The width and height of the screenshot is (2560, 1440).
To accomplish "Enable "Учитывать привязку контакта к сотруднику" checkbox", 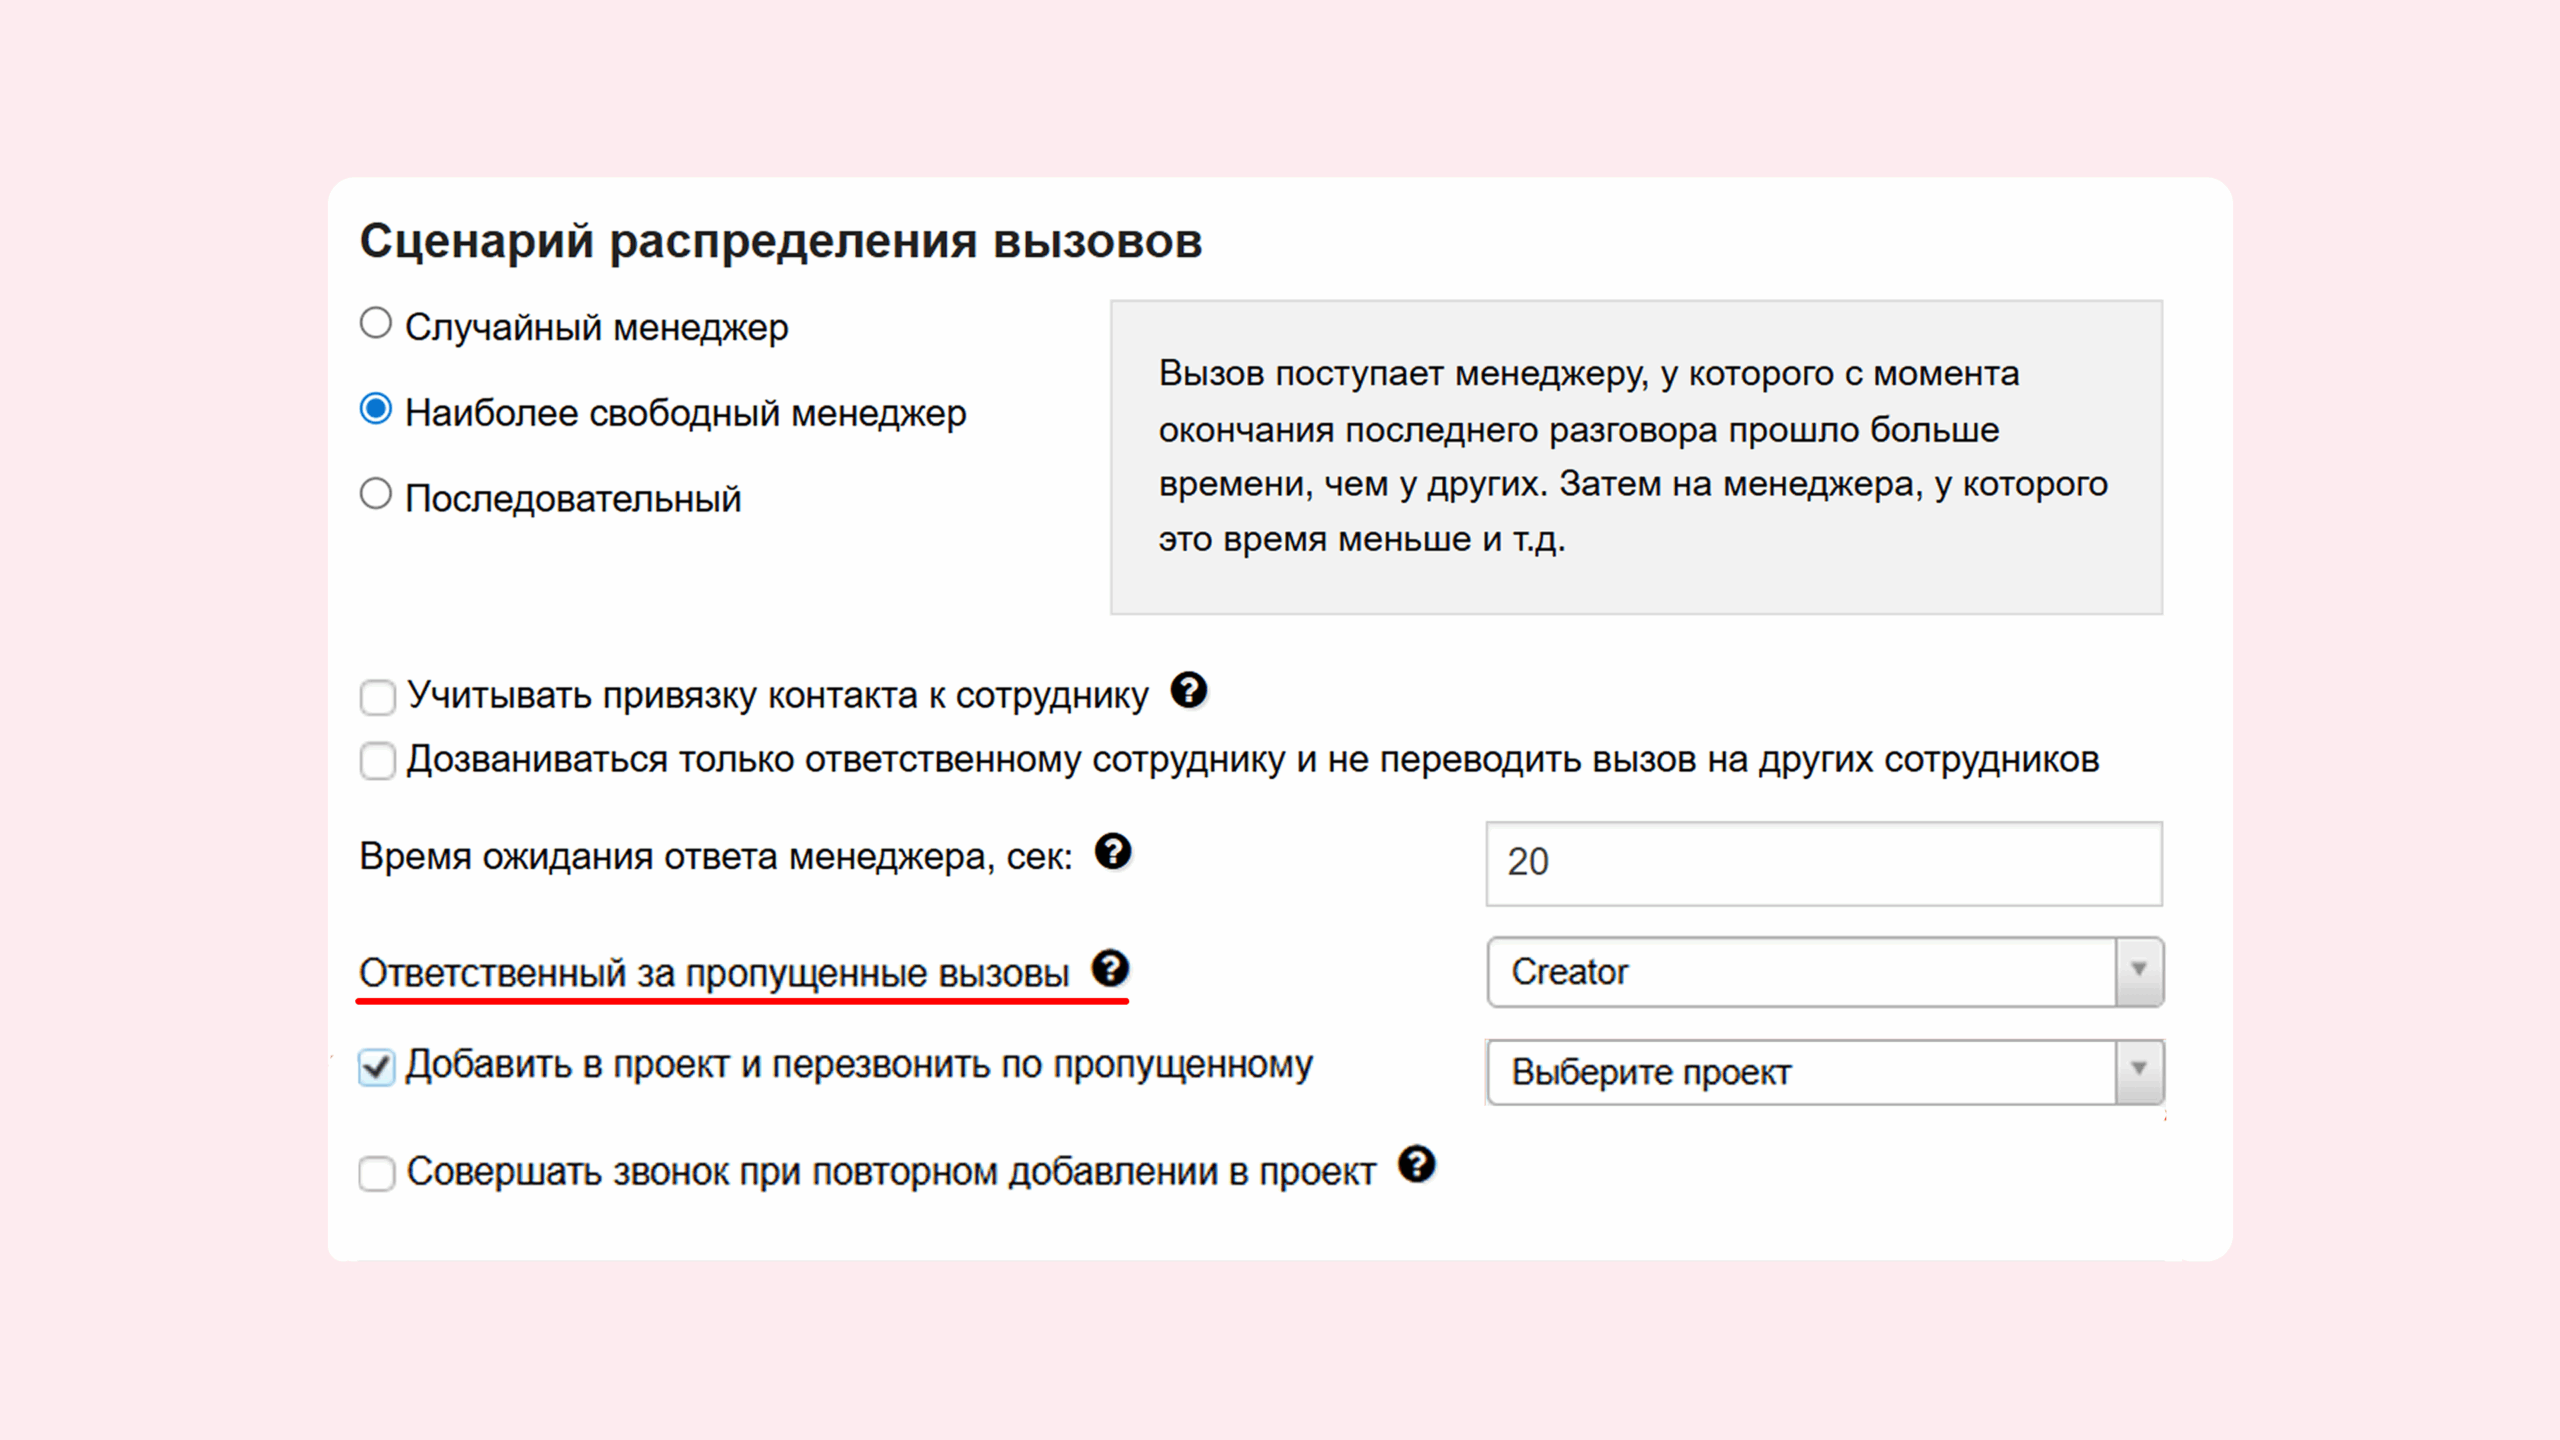I will [377, 697].
